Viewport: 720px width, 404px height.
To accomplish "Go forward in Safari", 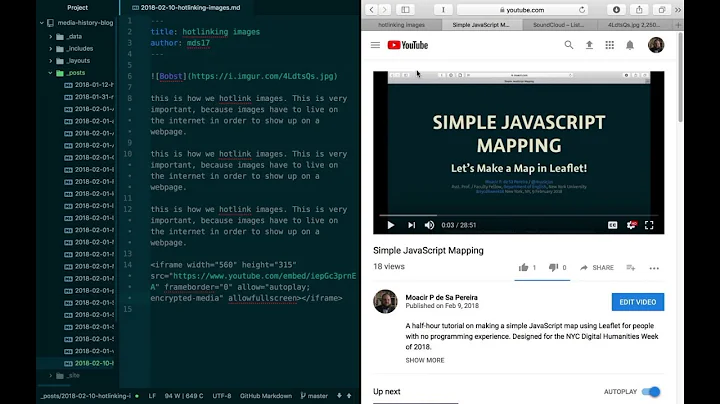I will click(x=385, y=10).
